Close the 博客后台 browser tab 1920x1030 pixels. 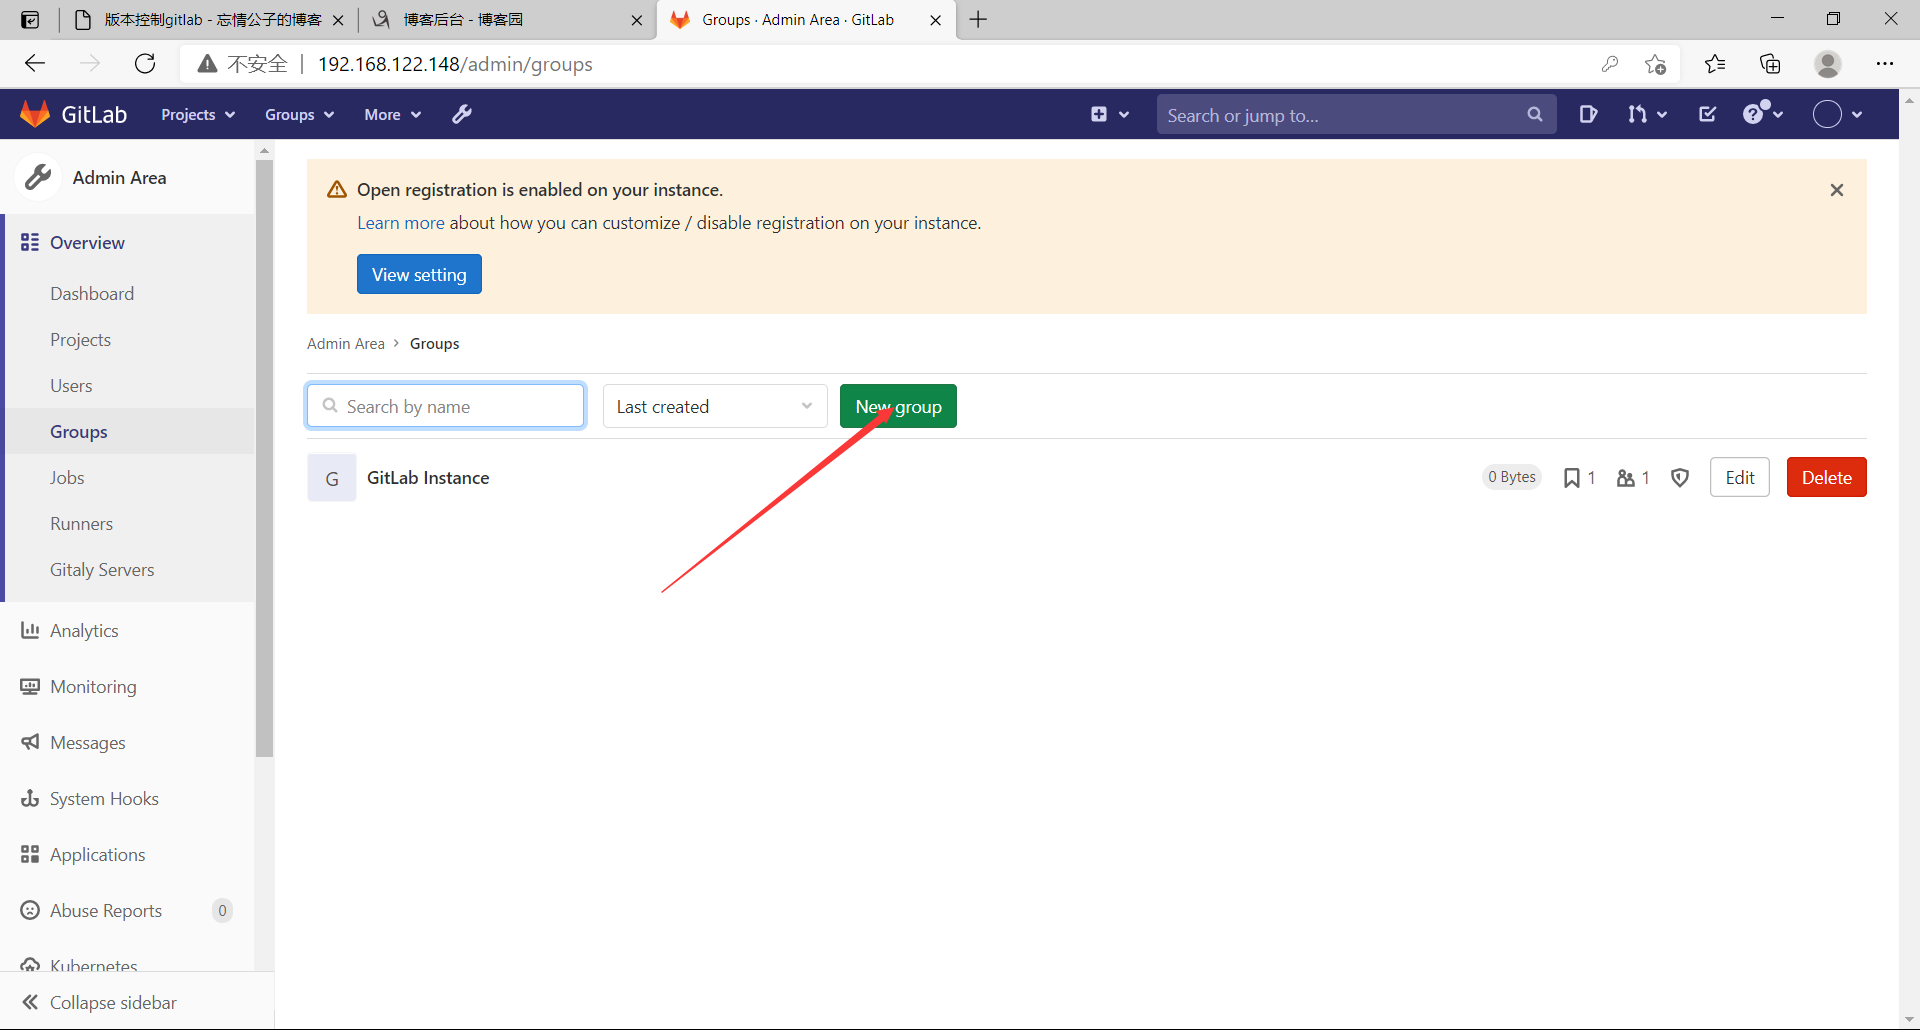[x=636, y=20]
